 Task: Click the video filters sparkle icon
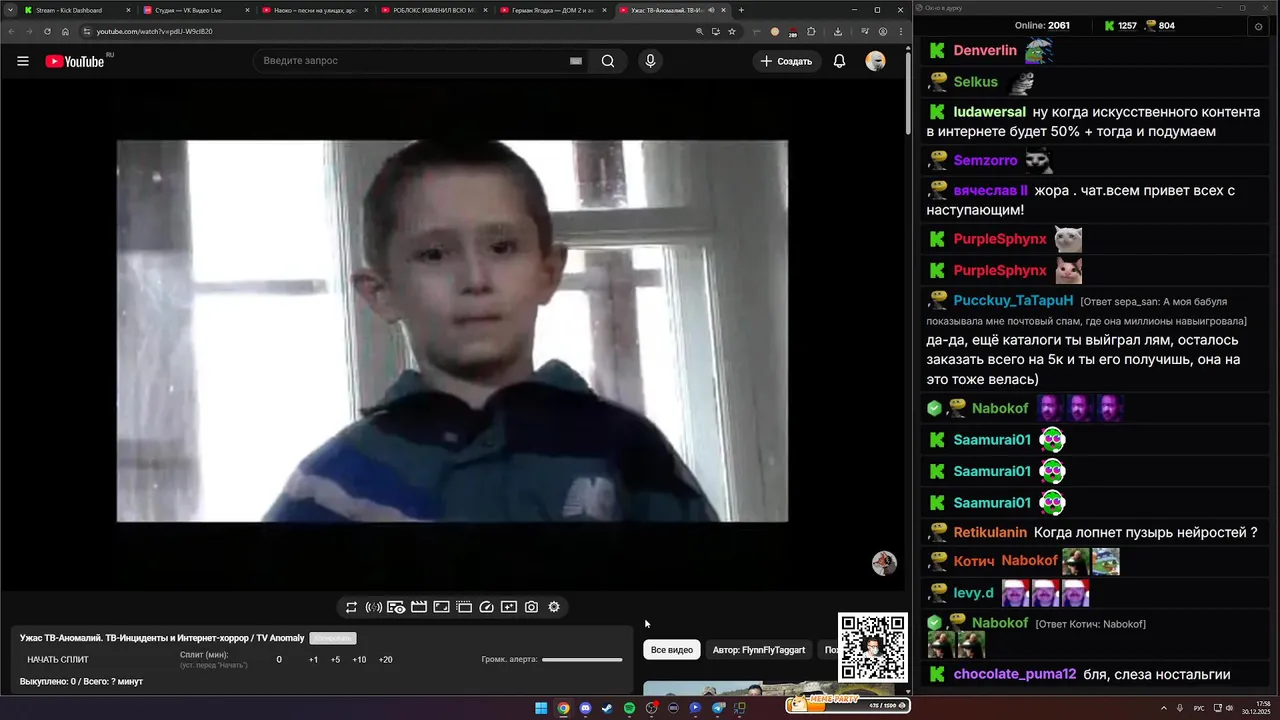click(x=509, y=607)
